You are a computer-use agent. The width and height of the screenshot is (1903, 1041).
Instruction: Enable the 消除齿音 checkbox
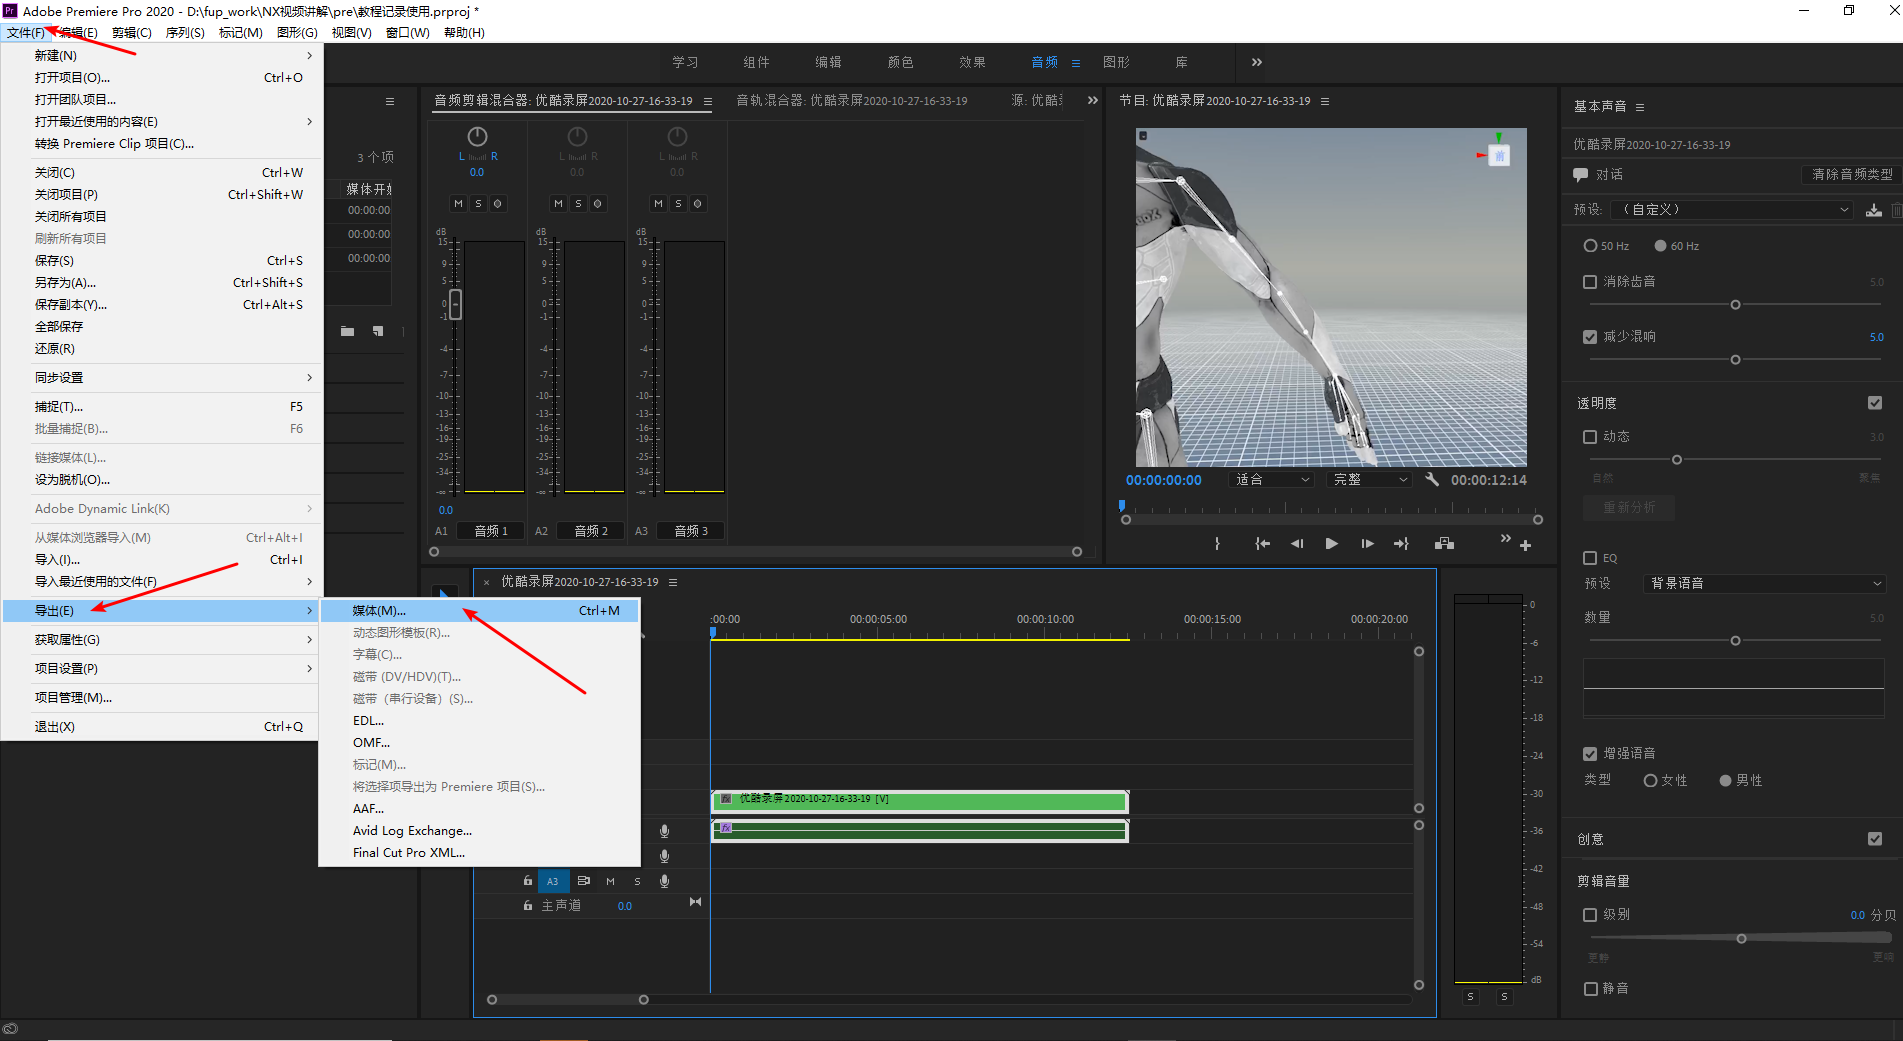point(1590,282)
